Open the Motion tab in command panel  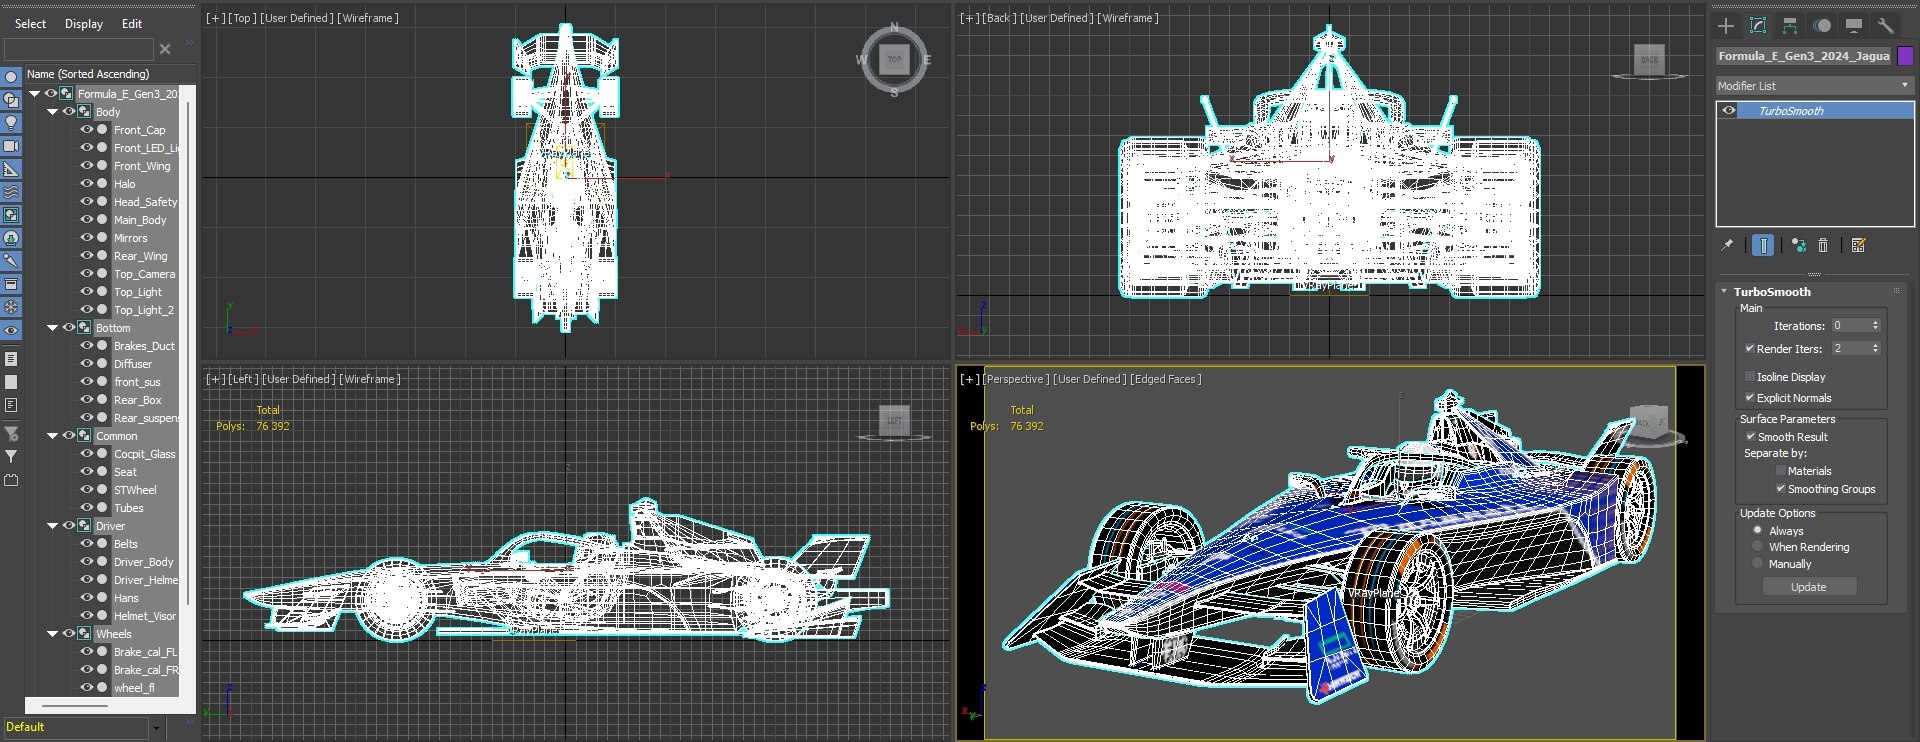1822,26
